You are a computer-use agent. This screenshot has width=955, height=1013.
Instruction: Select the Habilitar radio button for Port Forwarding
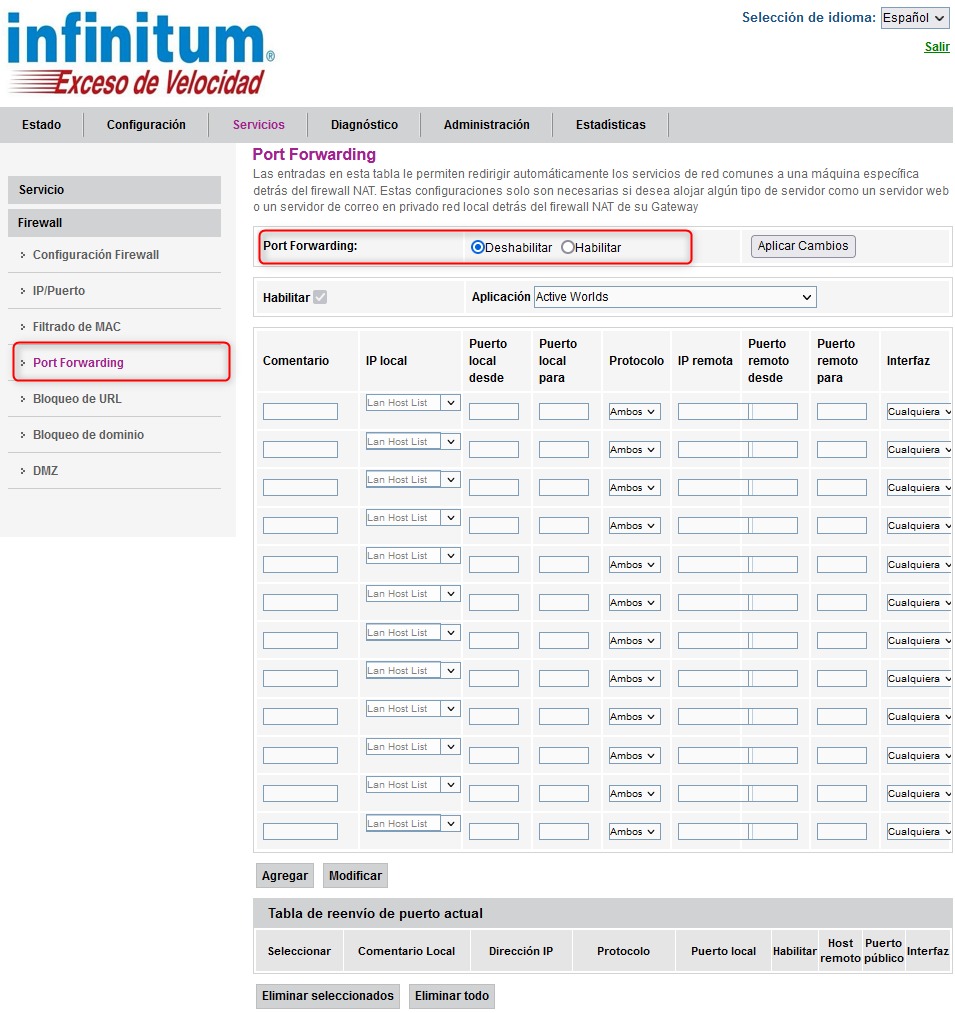pyautogui.click(x=569, y=247)
